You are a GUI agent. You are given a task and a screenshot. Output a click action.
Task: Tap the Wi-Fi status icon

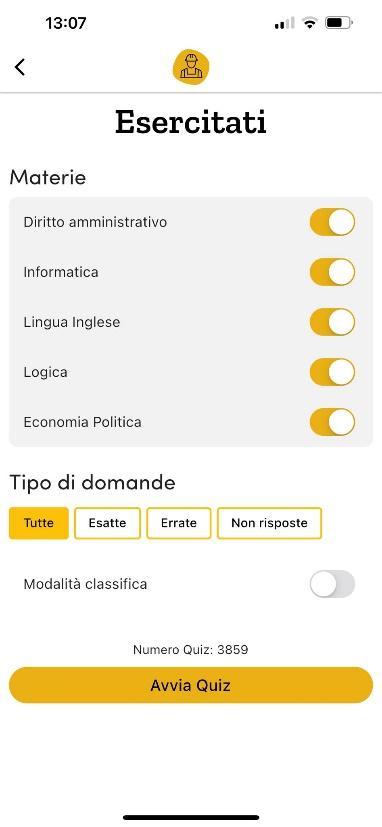coord(310,23)
